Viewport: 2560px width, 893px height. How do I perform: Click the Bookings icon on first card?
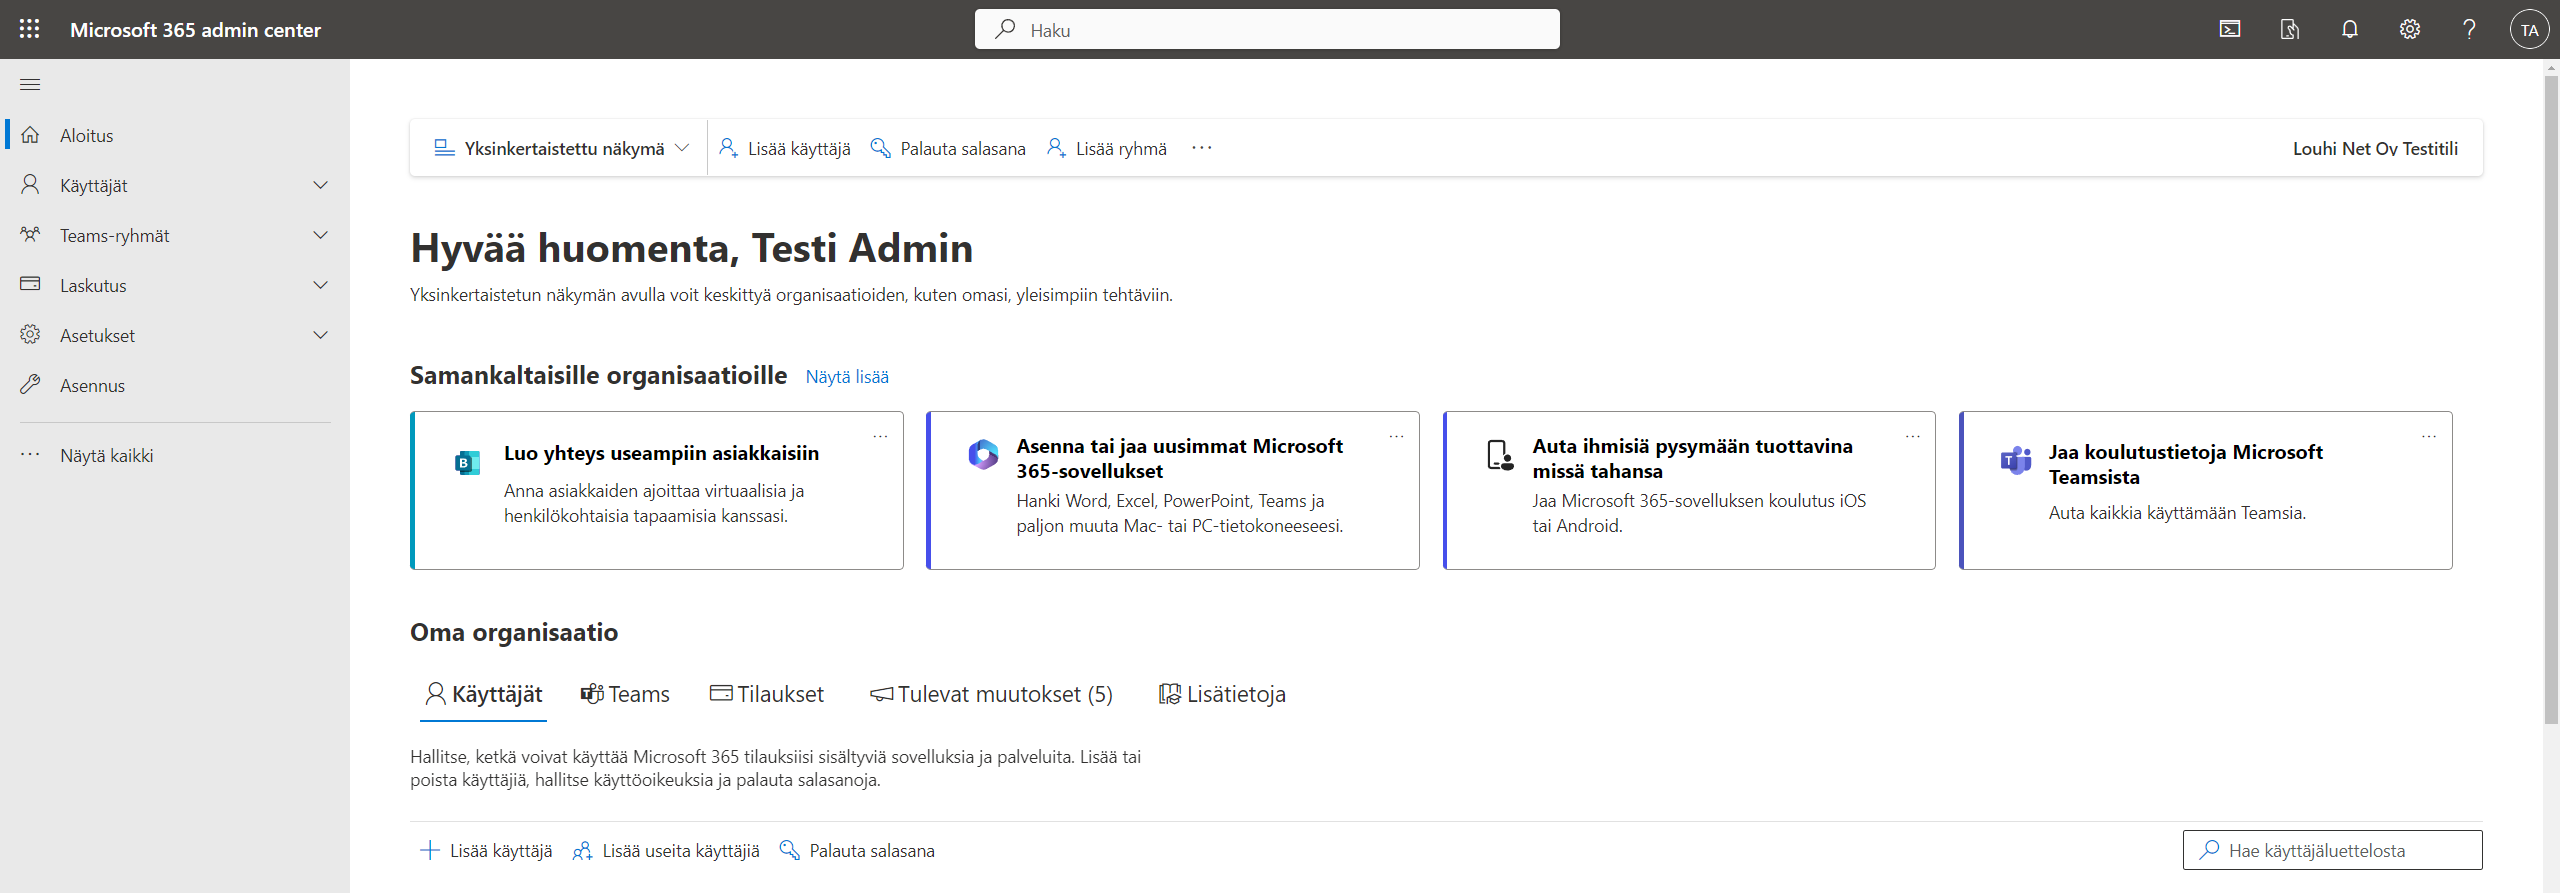(467, 463)
